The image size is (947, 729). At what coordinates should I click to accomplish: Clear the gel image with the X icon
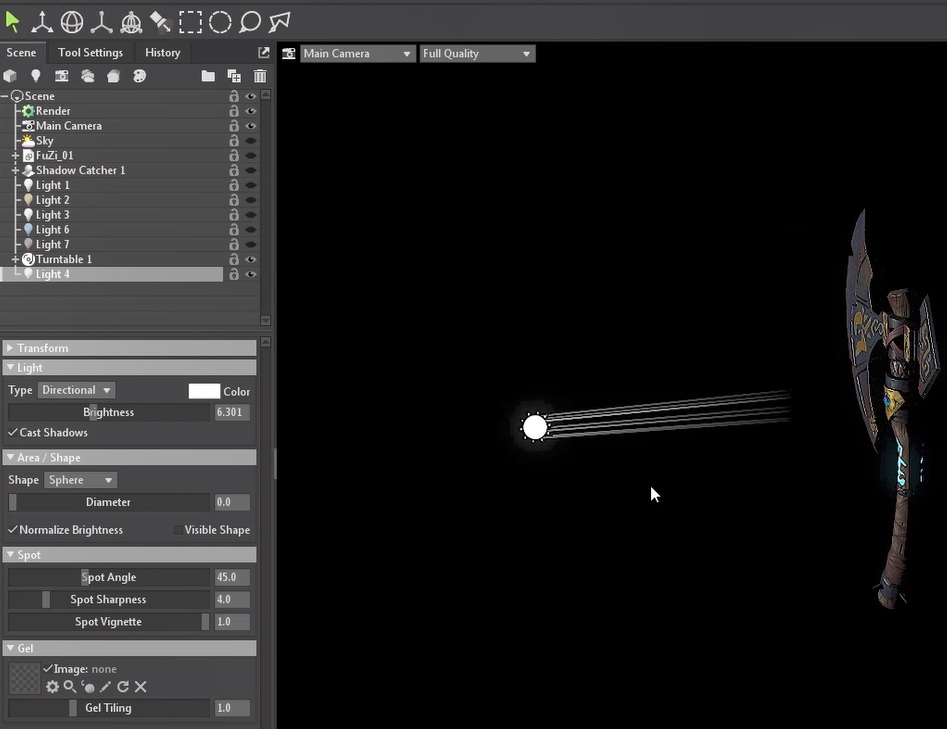141,687
